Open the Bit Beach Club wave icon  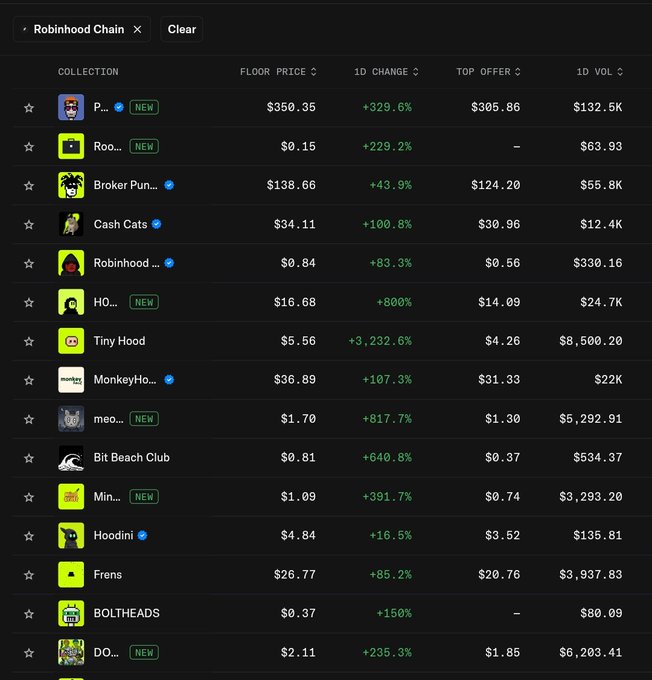[x=71, y=458]
